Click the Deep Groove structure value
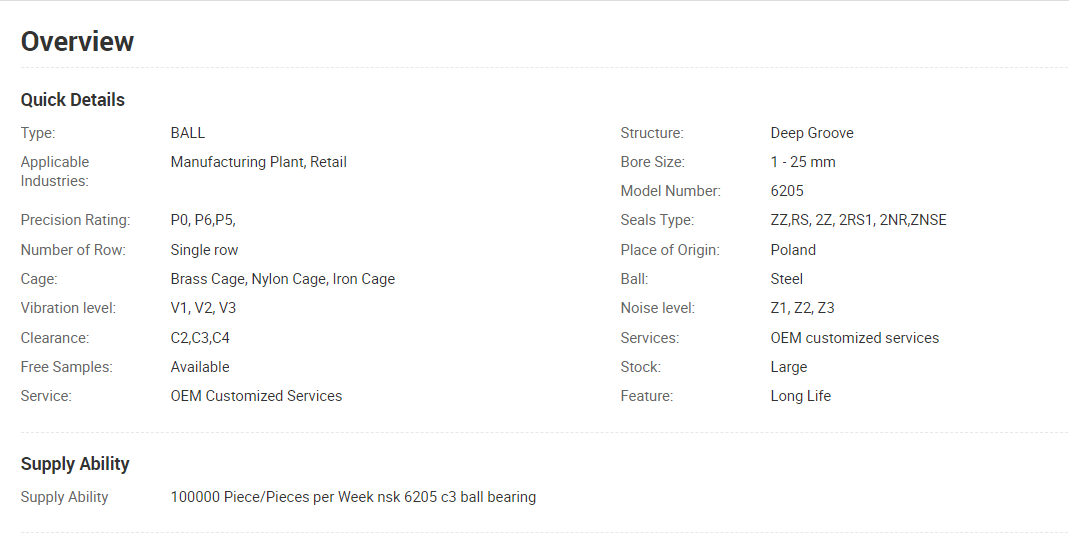Viewport: 1069px width, 534px height. [x=812, y=133]
